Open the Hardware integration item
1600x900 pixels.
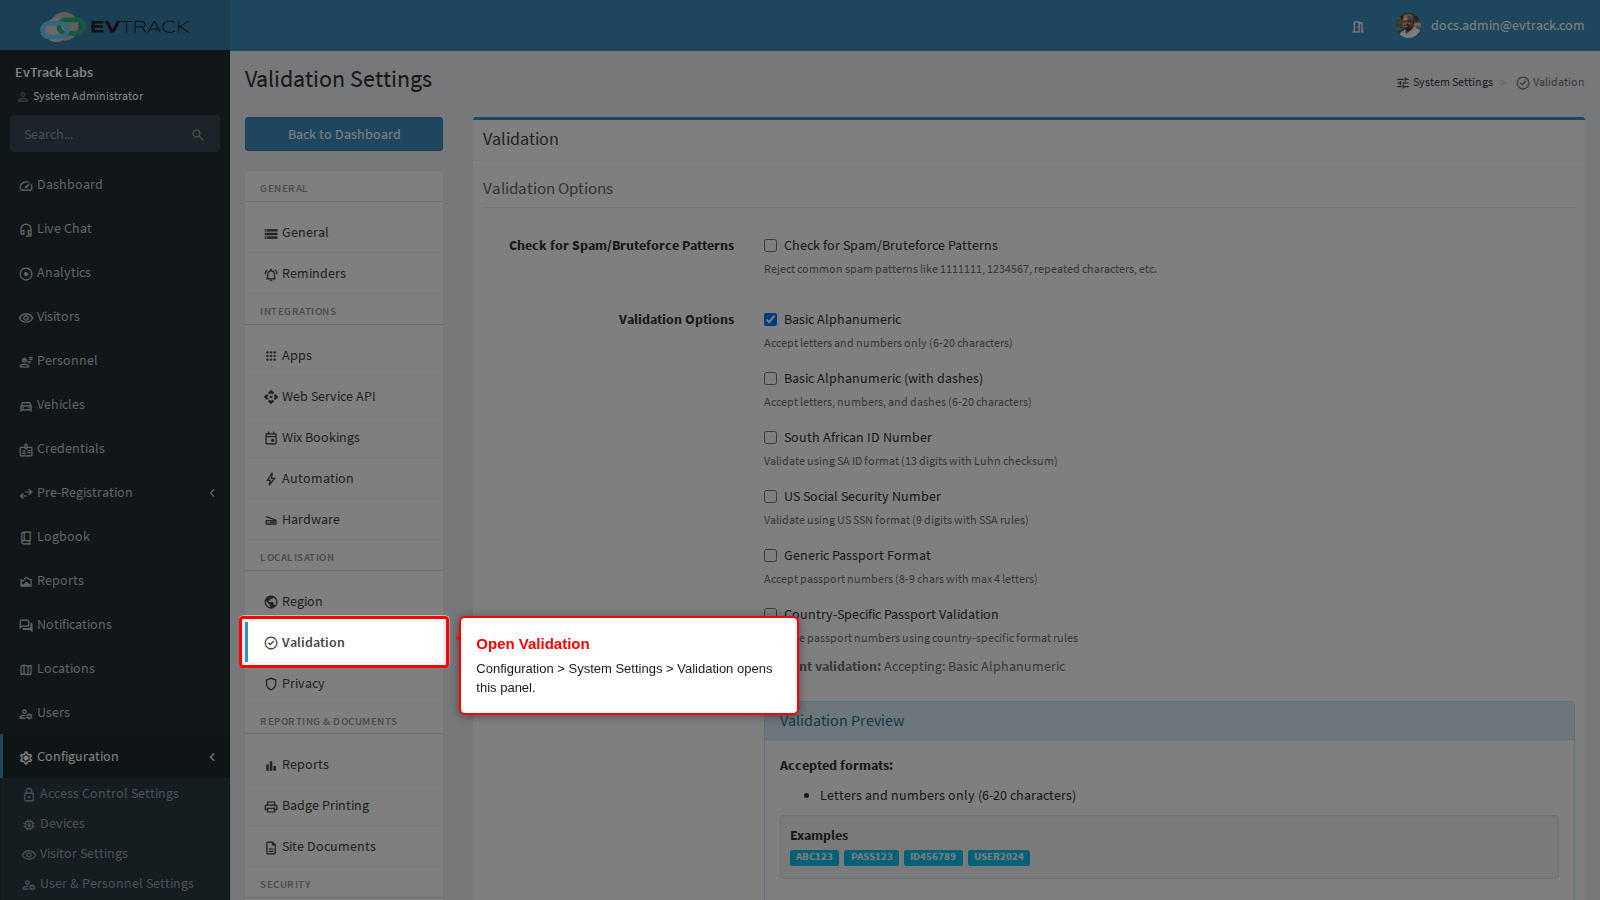344,520
